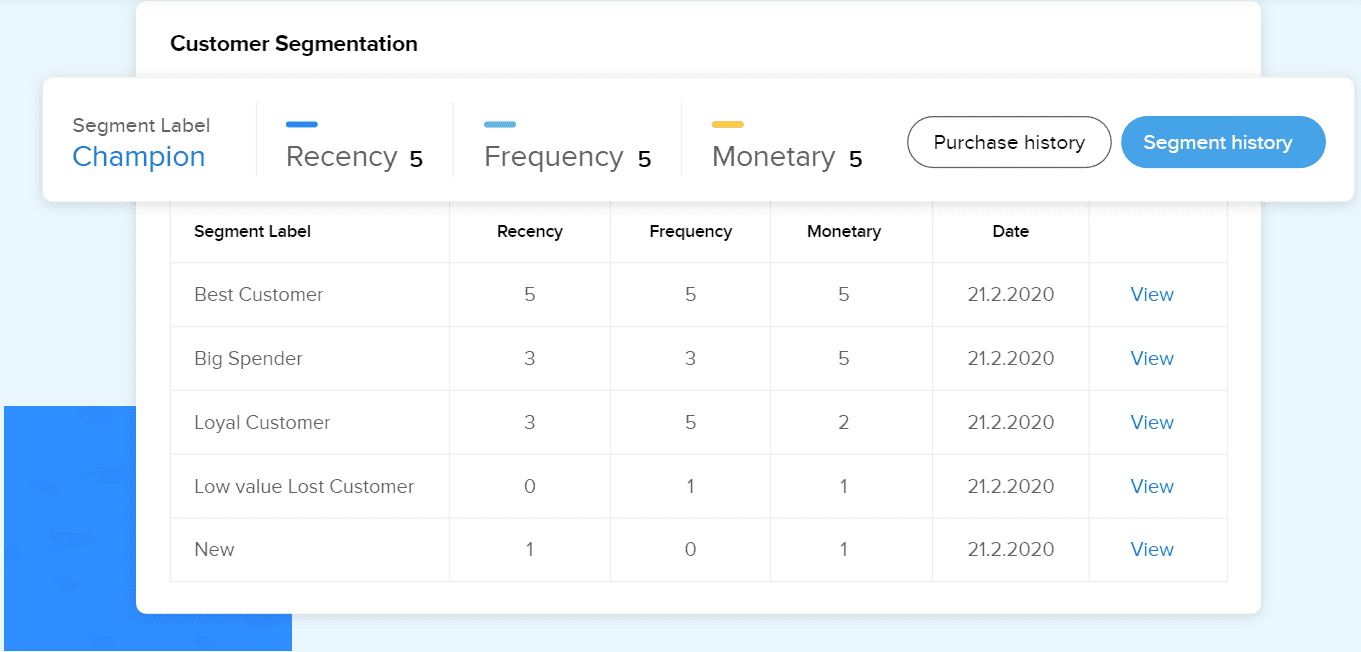This screenshot has width=1361, height=652.
Task: Open View link for Best Customer
Action: tap(1152, 294)
